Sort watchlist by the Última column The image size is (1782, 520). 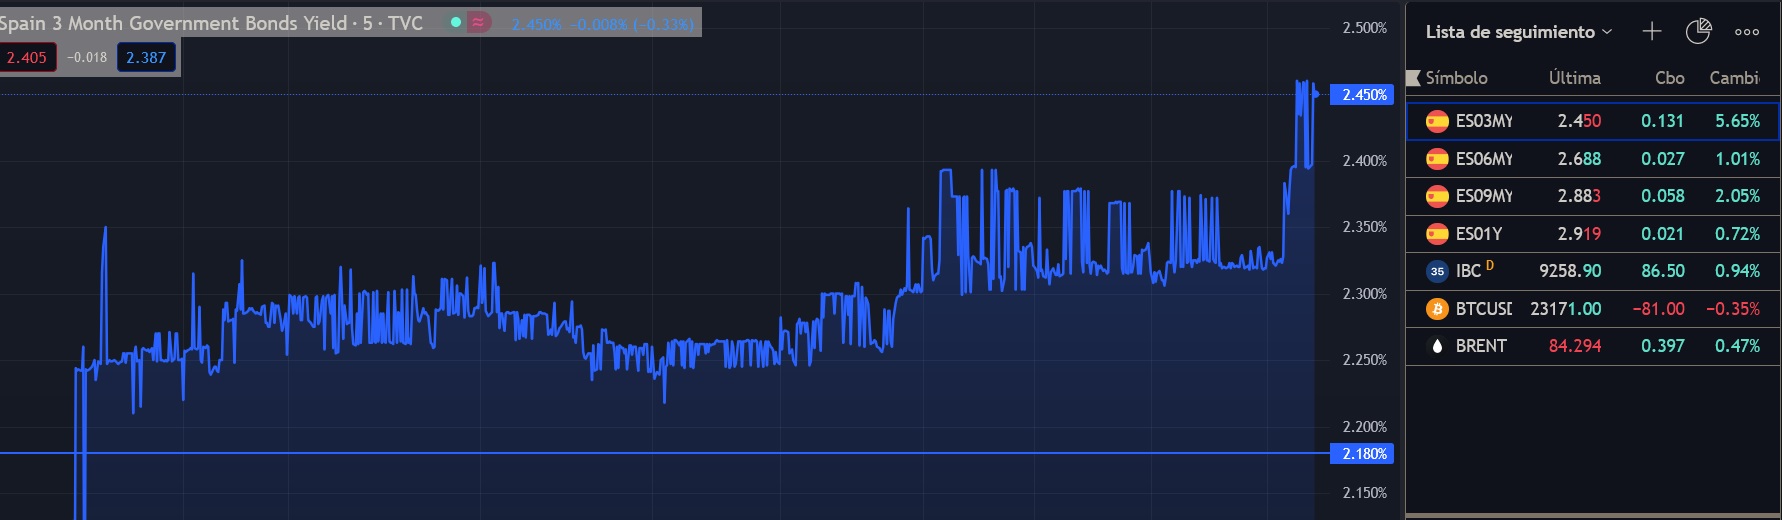click(1575, 78)
